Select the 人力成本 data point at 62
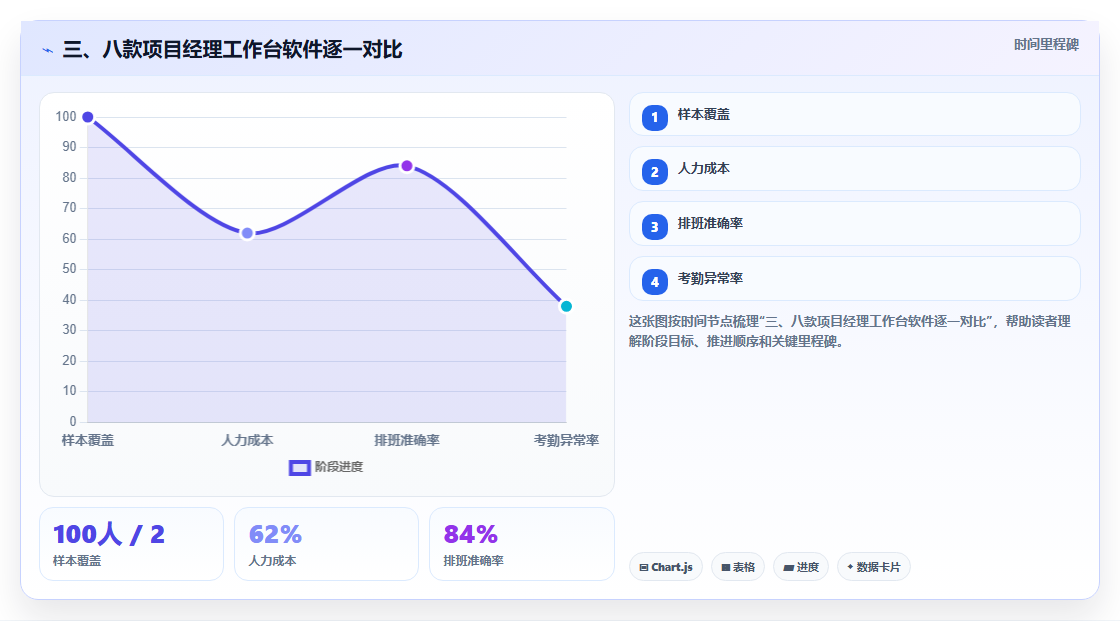This screenshot has height=621, width=1120. coord(247,233)
